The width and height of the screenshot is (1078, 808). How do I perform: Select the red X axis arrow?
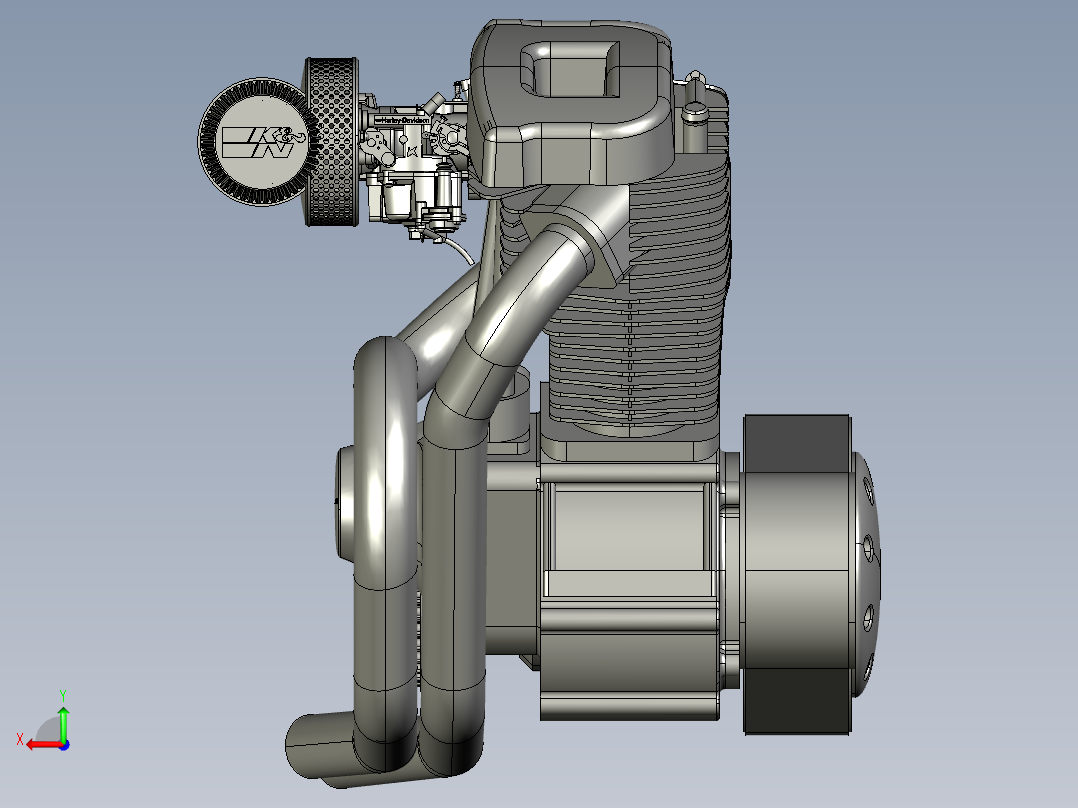click(x=45, y=745)
